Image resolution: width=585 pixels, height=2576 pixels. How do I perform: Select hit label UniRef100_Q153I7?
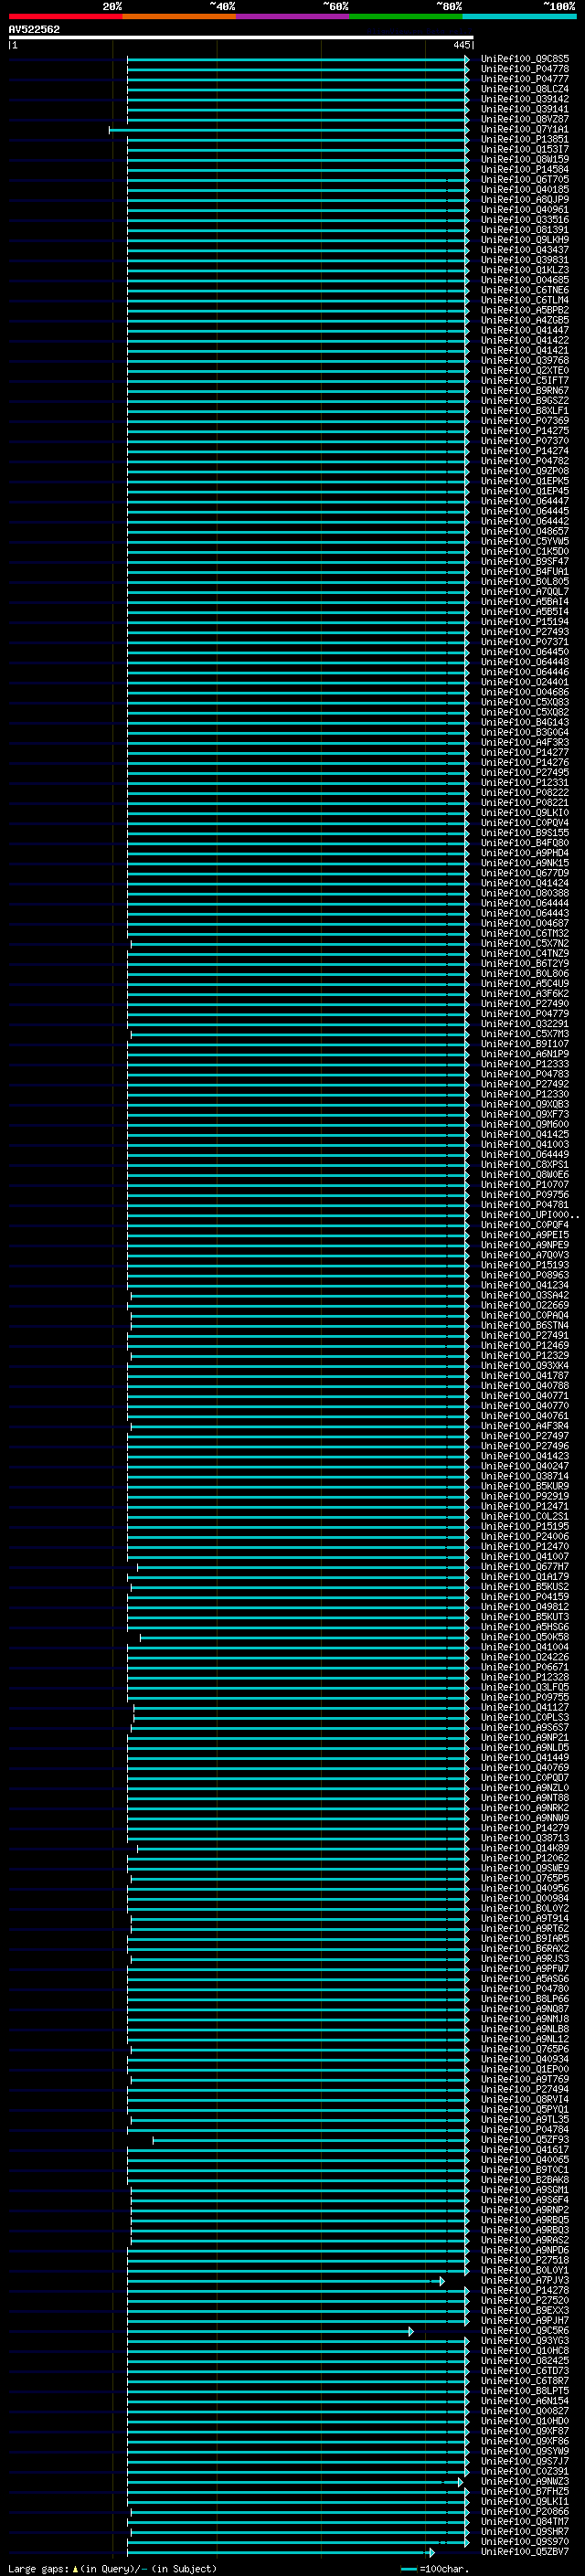(x=525, y=150)
